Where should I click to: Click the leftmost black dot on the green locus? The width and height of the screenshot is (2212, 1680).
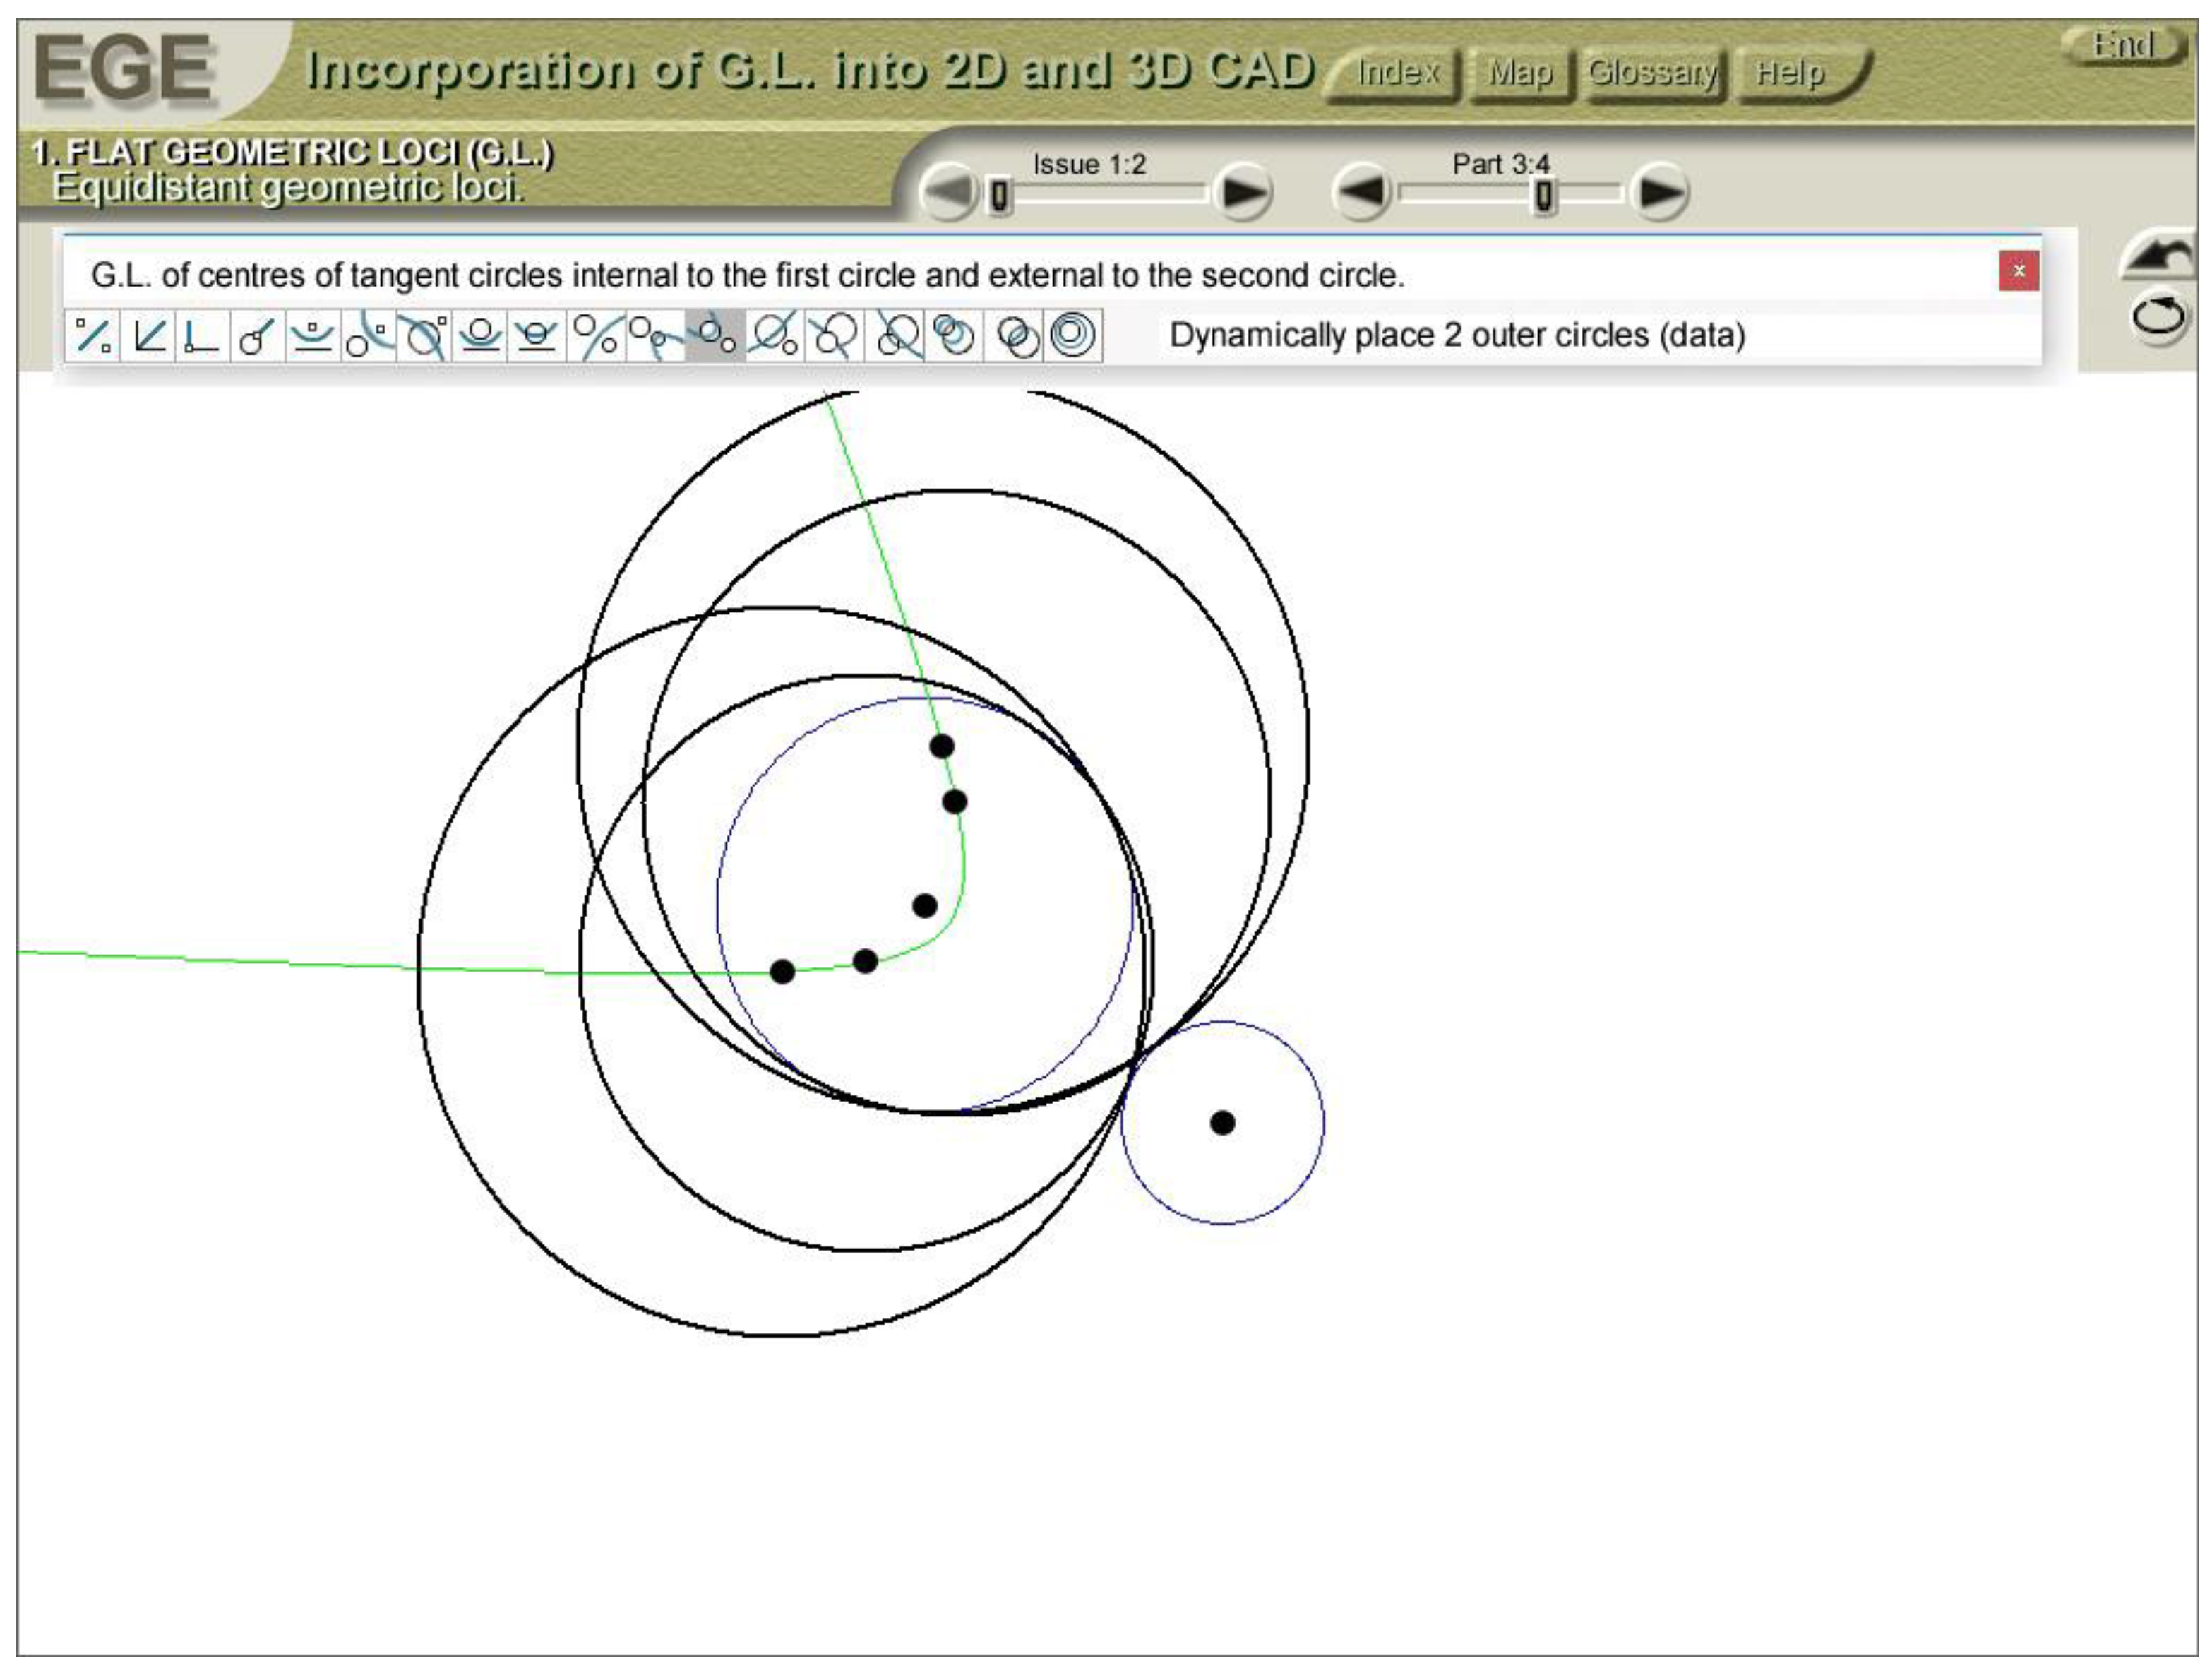pos(782,971)
